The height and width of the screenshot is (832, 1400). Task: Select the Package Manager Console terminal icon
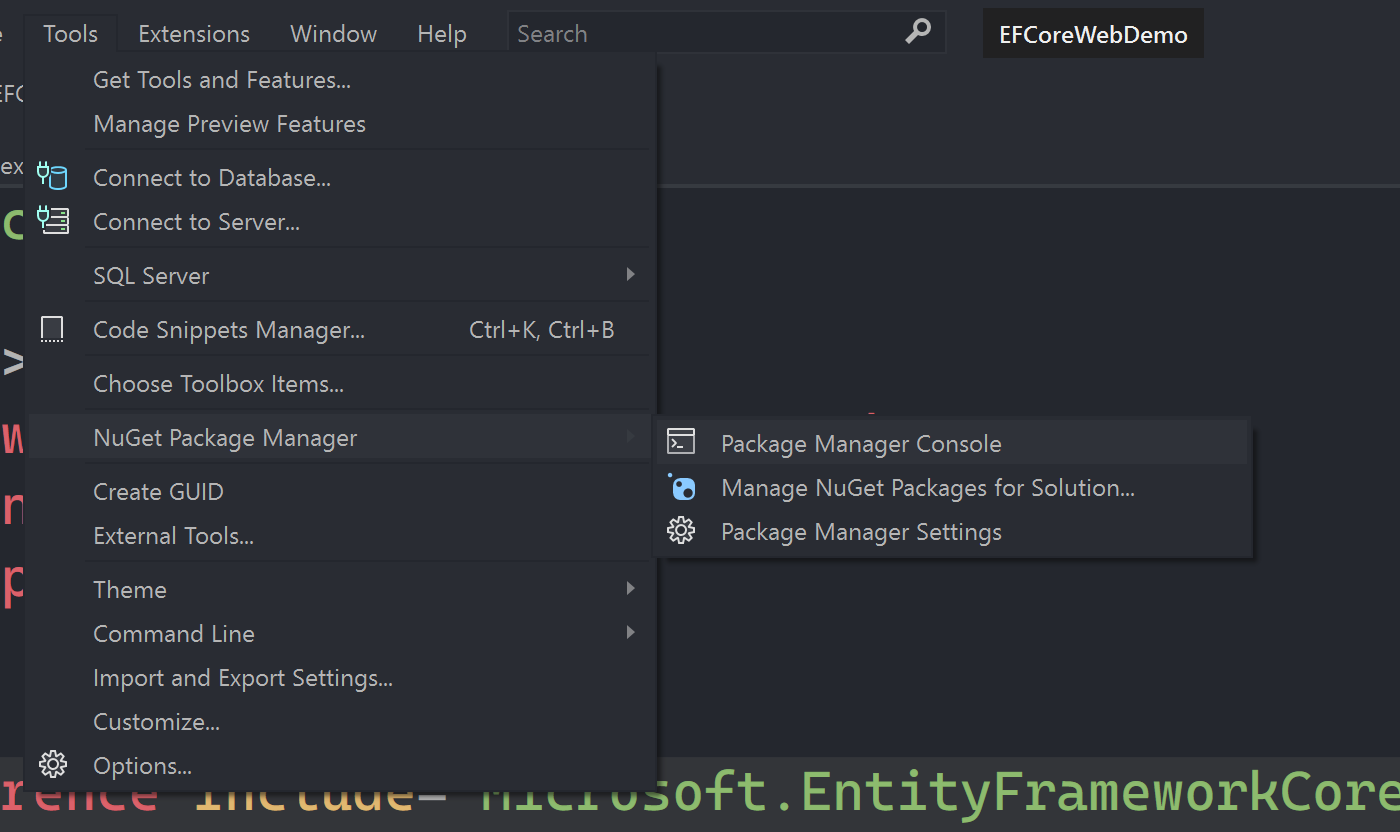click(681, 440)
